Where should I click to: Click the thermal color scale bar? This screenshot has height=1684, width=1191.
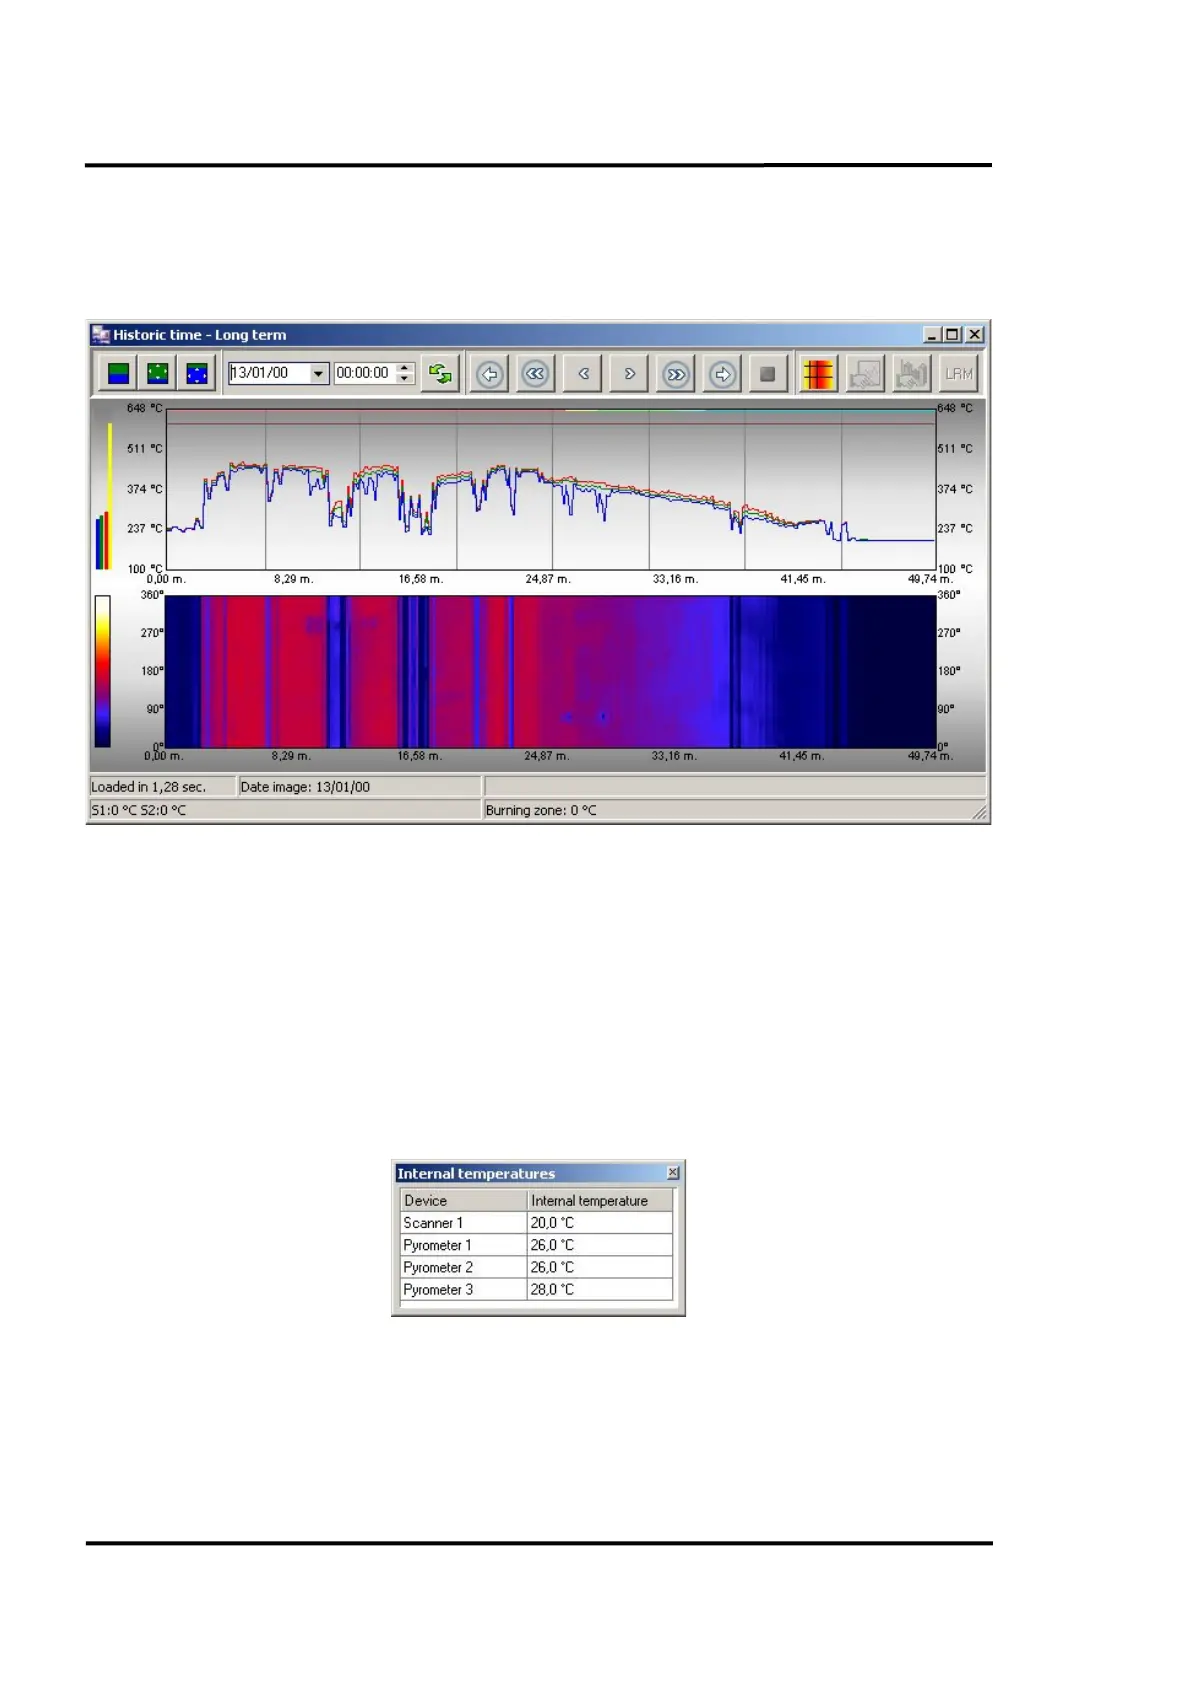(103, 671)
